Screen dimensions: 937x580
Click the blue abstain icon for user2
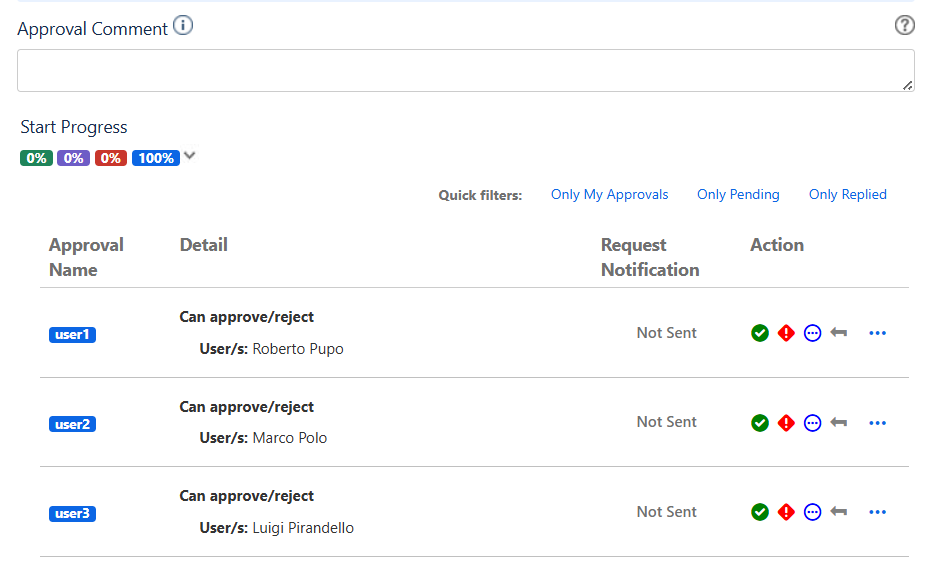[x=812, y=423]
